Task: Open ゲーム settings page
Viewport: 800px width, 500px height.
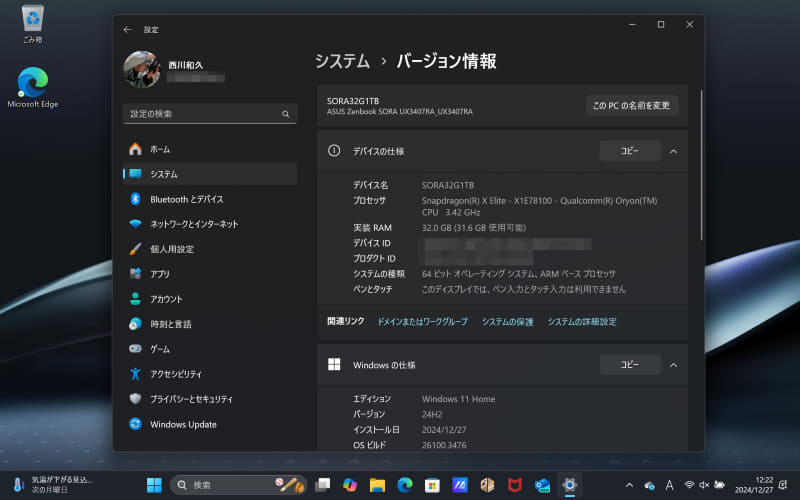Action: click(210, 349)
